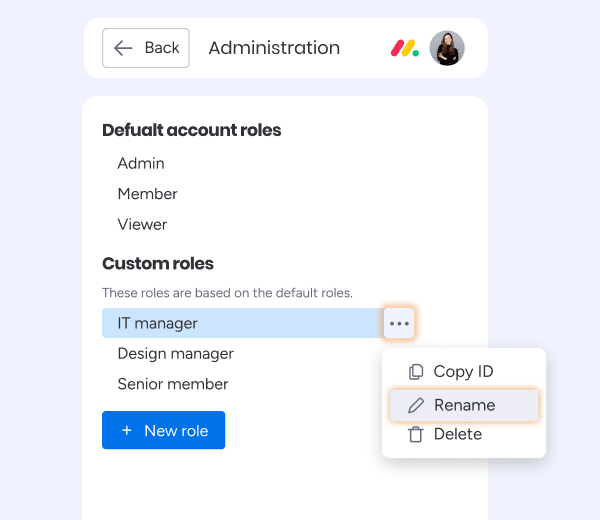Select the Senior member custom role
The width and height of the screenshot is (600, 520).
[x=173, y=384]
